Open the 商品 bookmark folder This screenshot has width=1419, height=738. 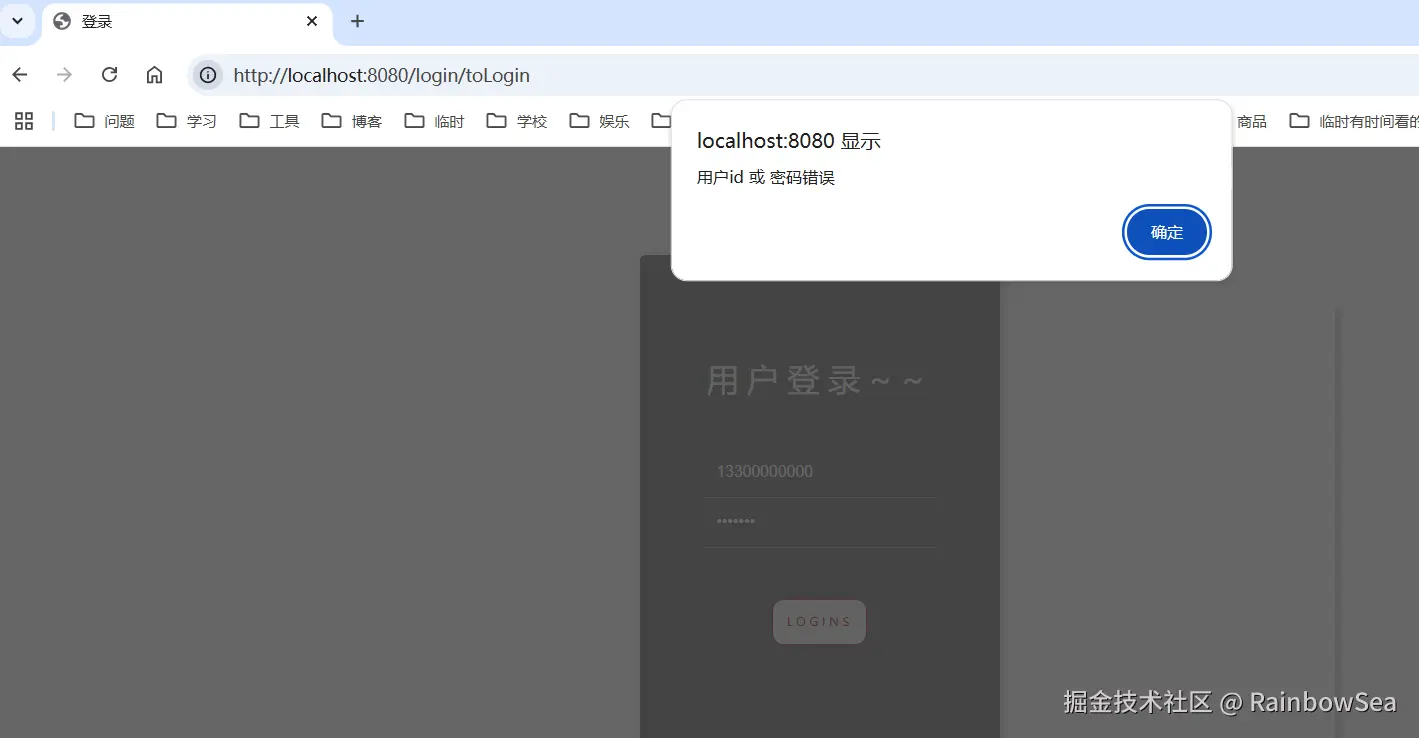coord(1251,121)
